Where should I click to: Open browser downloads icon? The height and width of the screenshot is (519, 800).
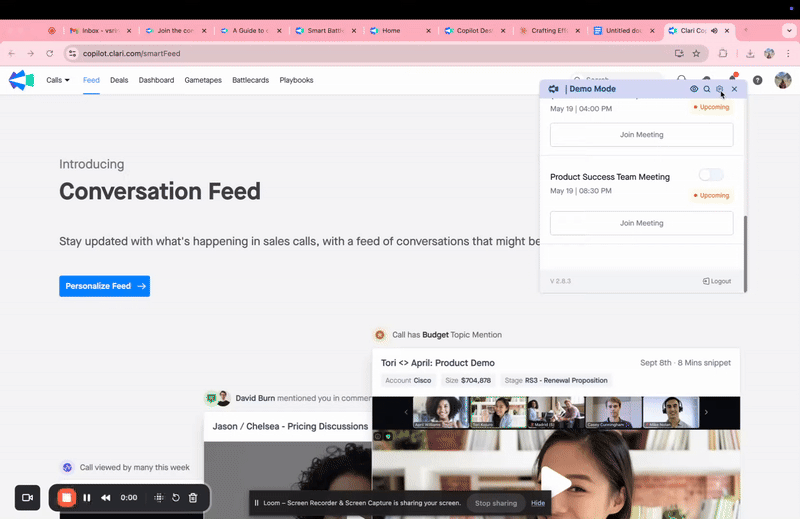[x=750, y=53]
